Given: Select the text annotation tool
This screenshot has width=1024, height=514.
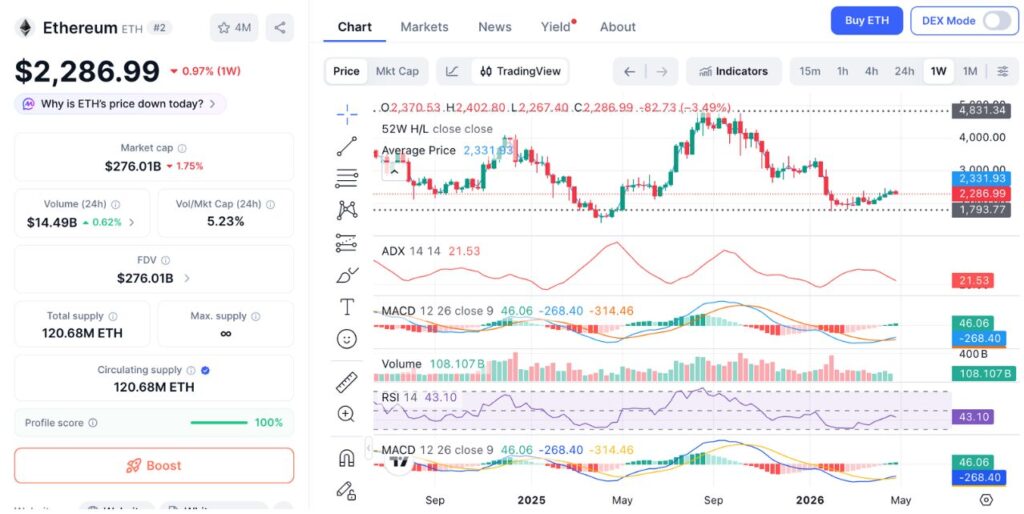Looking at the screenshot, I should click(x=347, y=306).
